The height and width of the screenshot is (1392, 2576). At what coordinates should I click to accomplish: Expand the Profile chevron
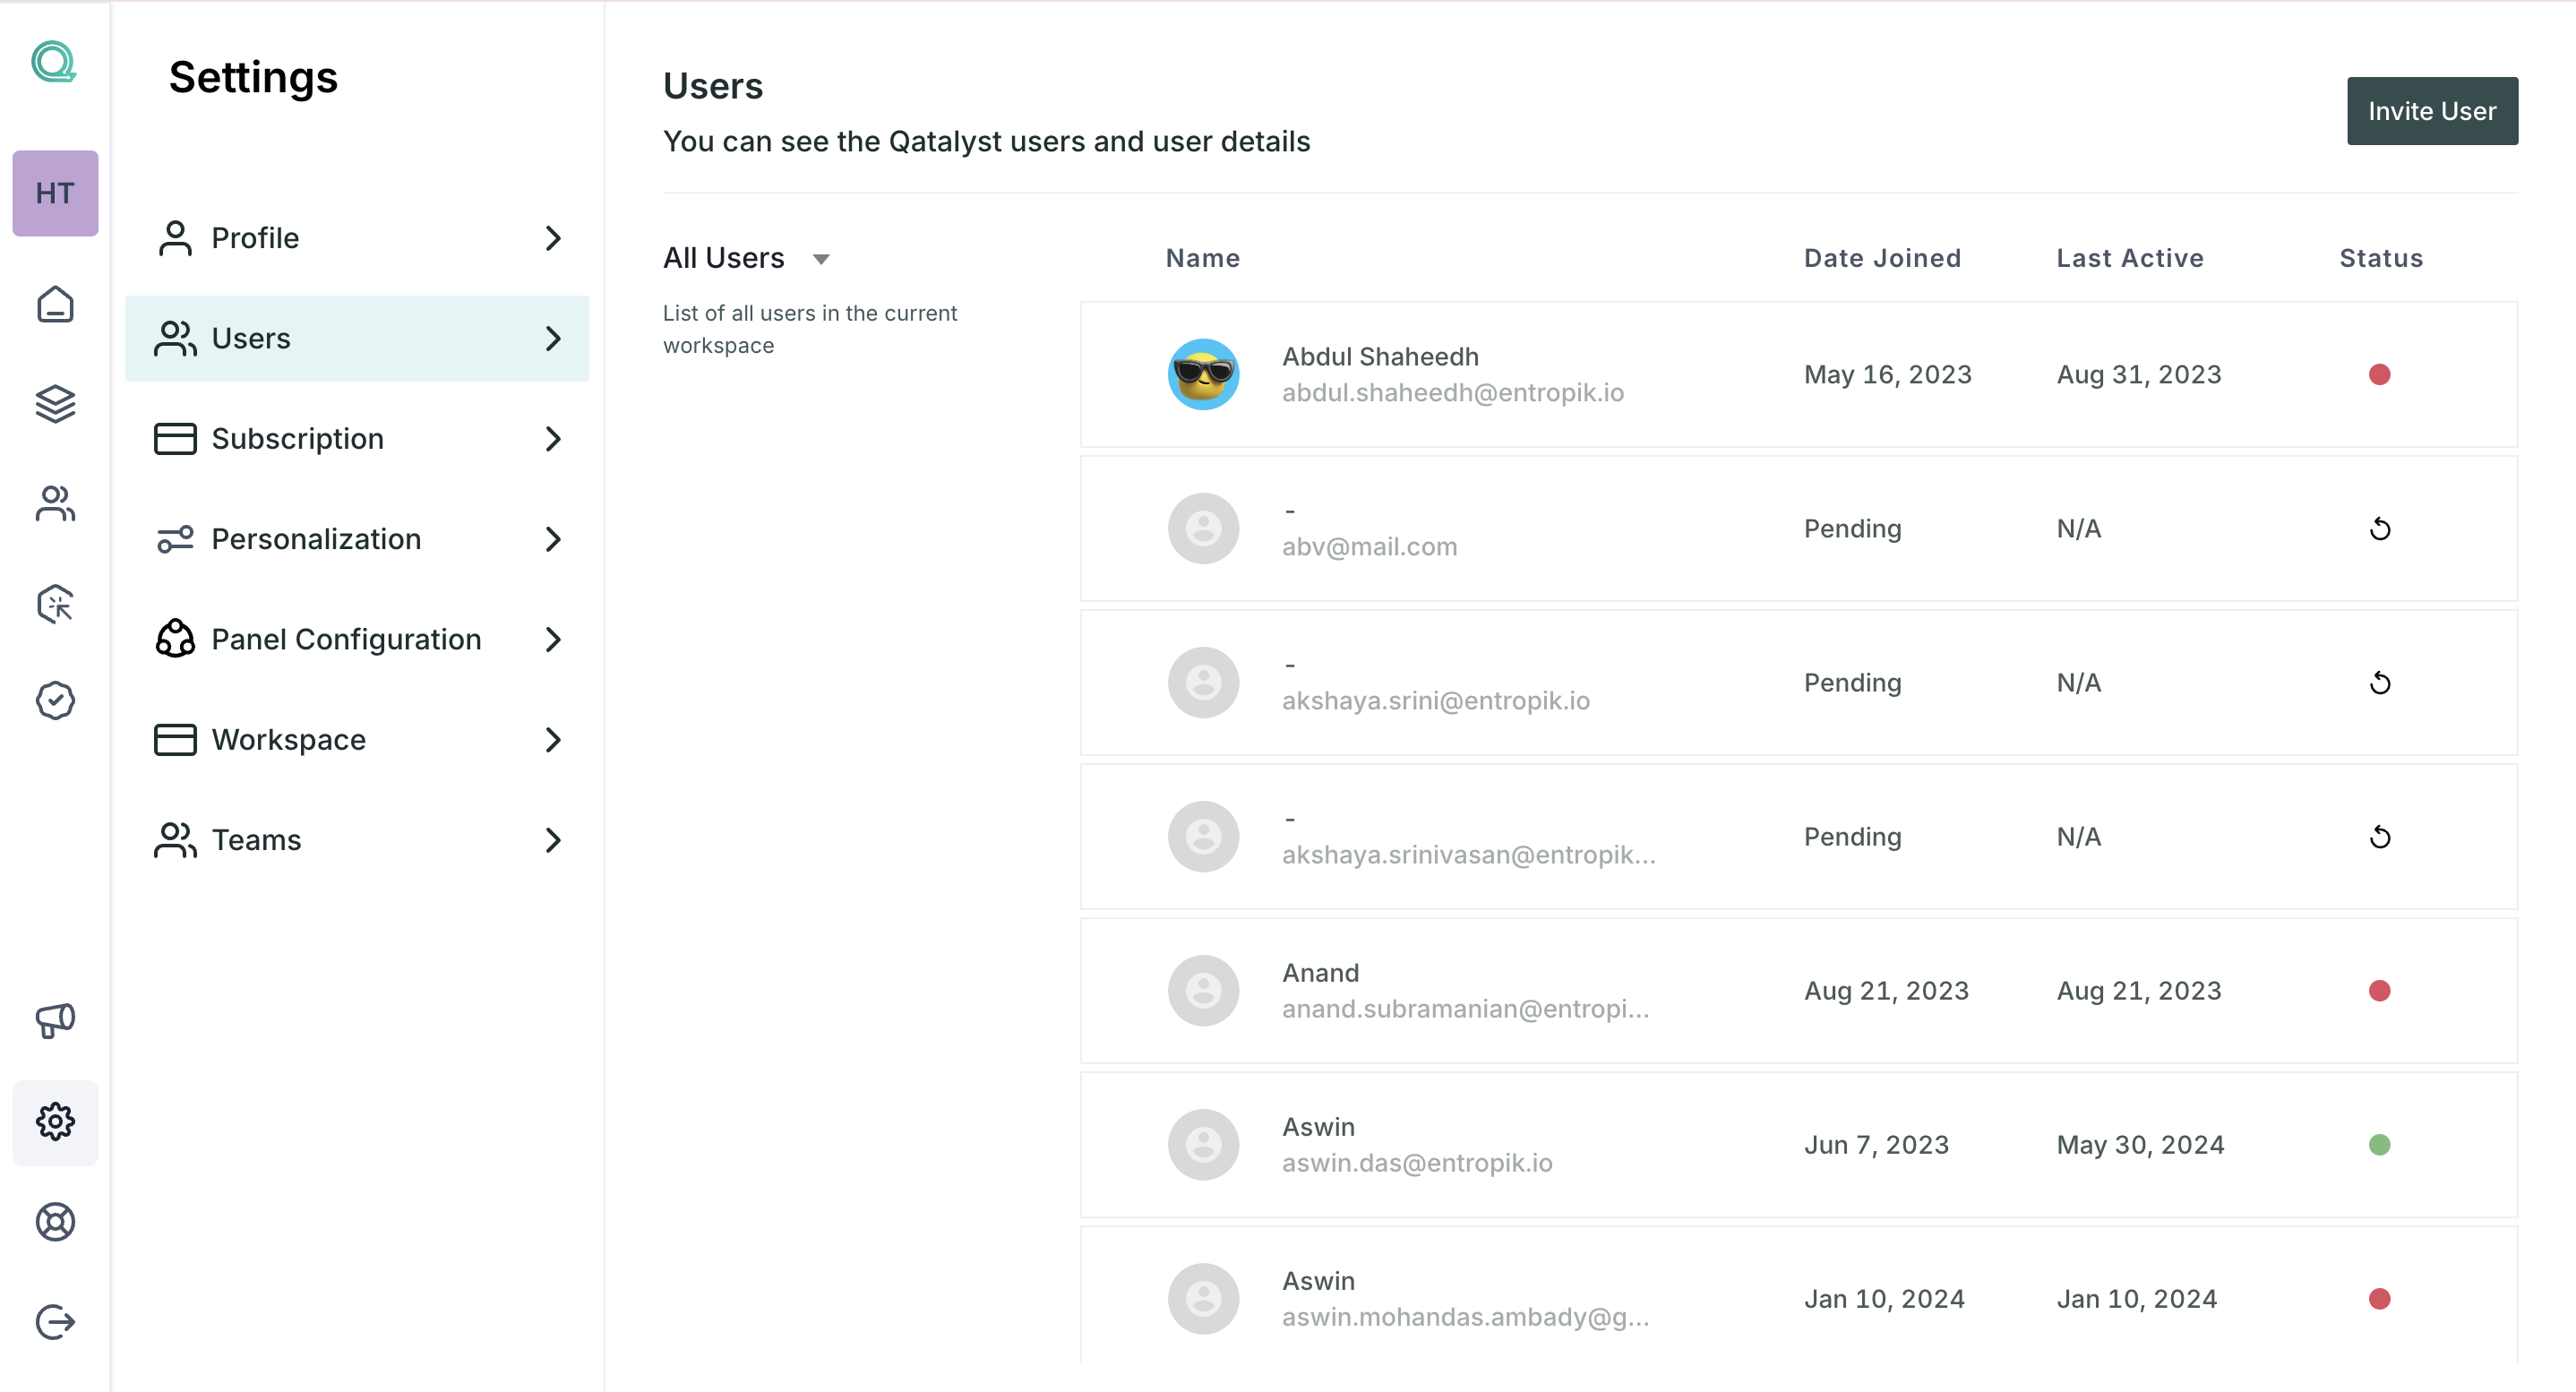tap(553, 238)
